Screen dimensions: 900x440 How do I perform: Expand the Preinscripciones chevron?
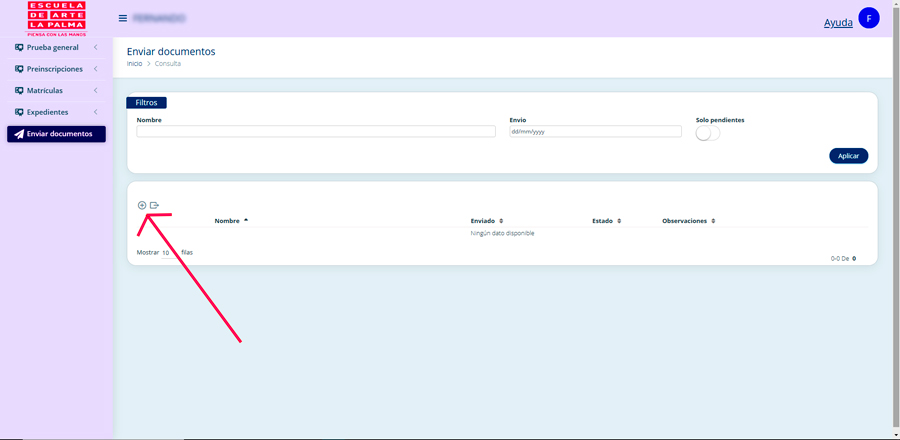(95, 69)
